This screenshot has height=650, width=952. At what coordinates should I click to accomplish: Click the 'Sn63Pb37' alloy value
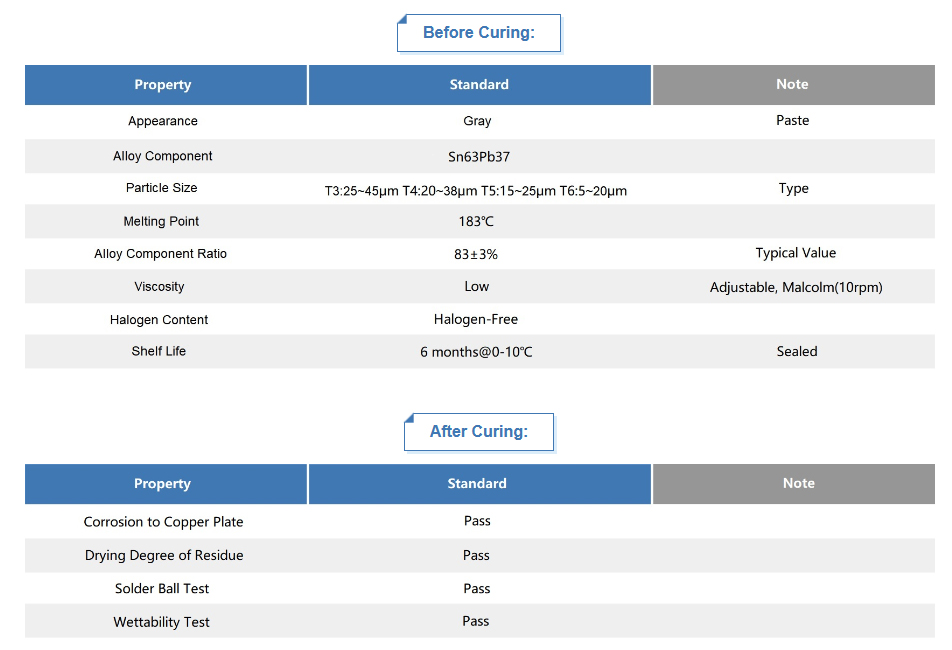tap(478, 157)
